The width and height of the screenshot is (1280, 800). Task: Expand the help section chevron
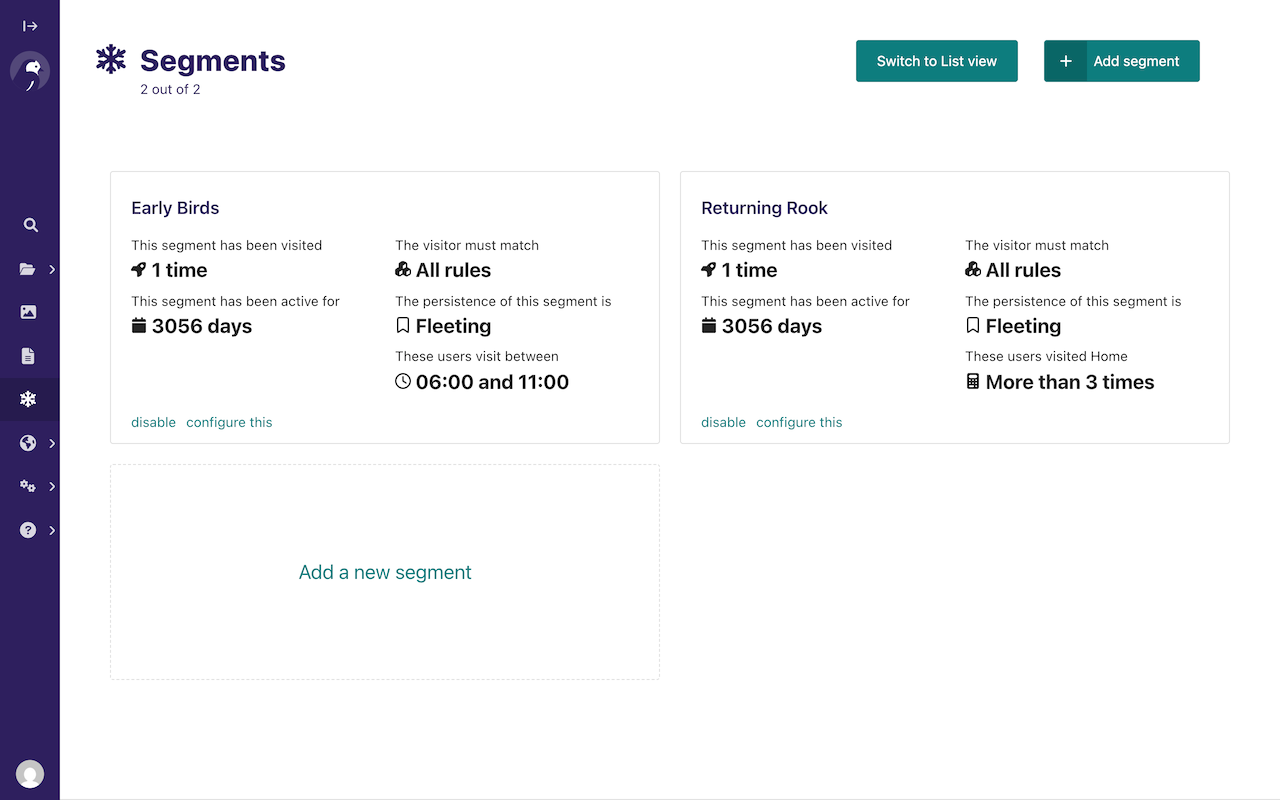pos(52,529)
